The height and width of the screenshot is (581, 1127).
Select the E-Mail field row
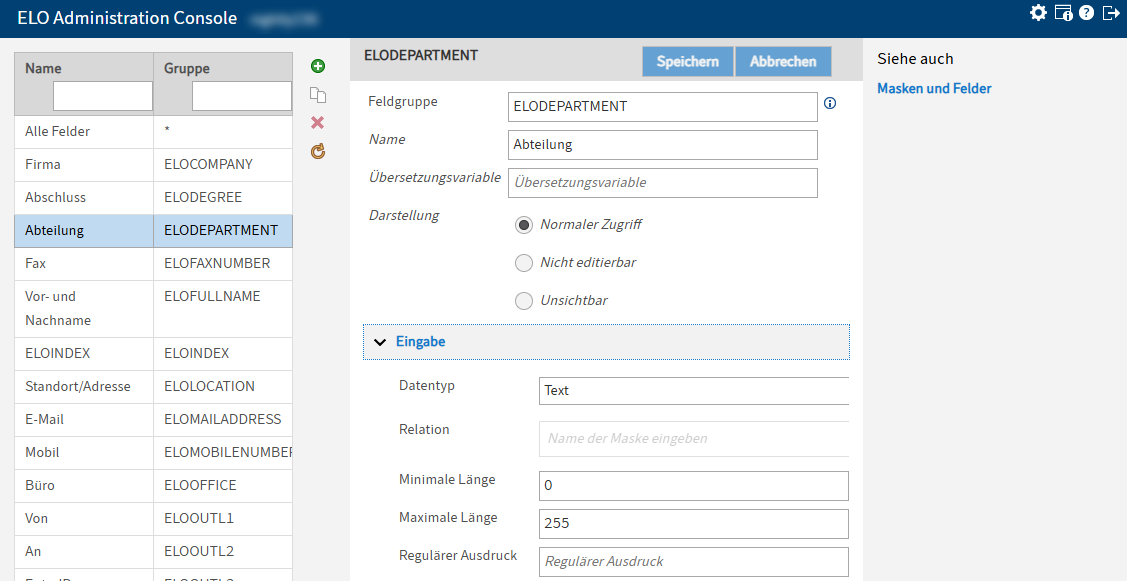(153, 420)
